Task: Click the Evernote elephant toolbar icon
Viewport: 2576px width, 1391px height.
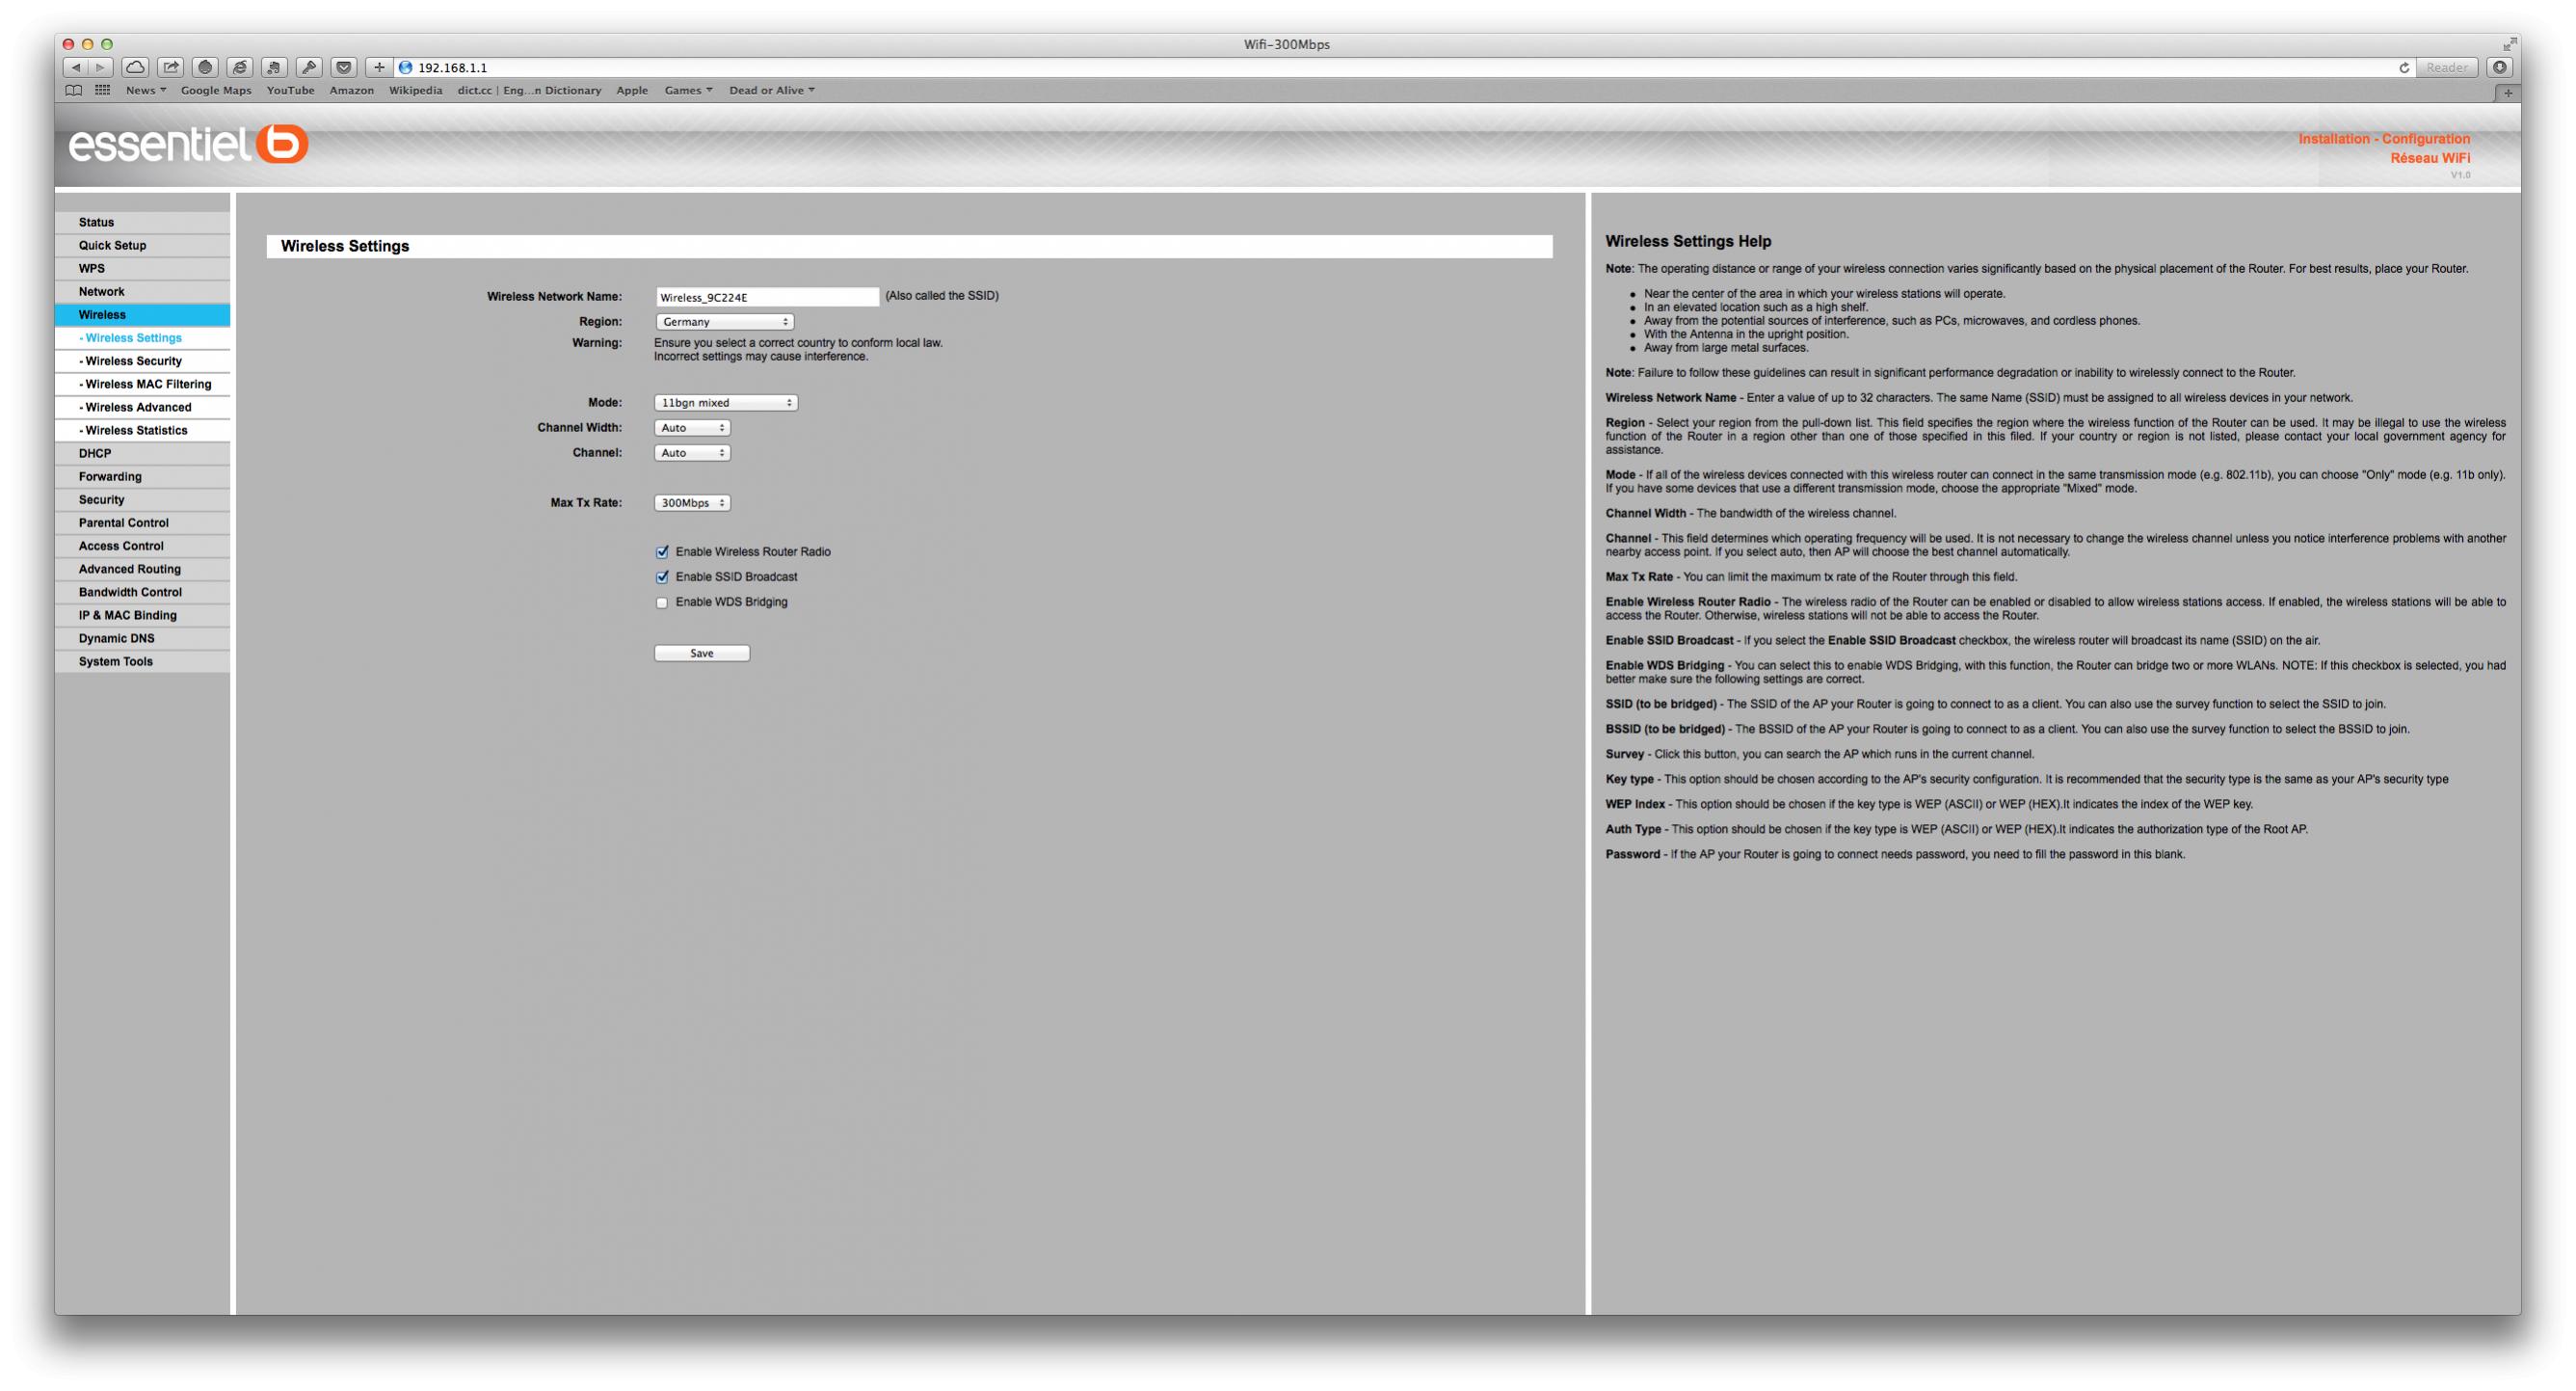Action: click(x=274, y=67)
